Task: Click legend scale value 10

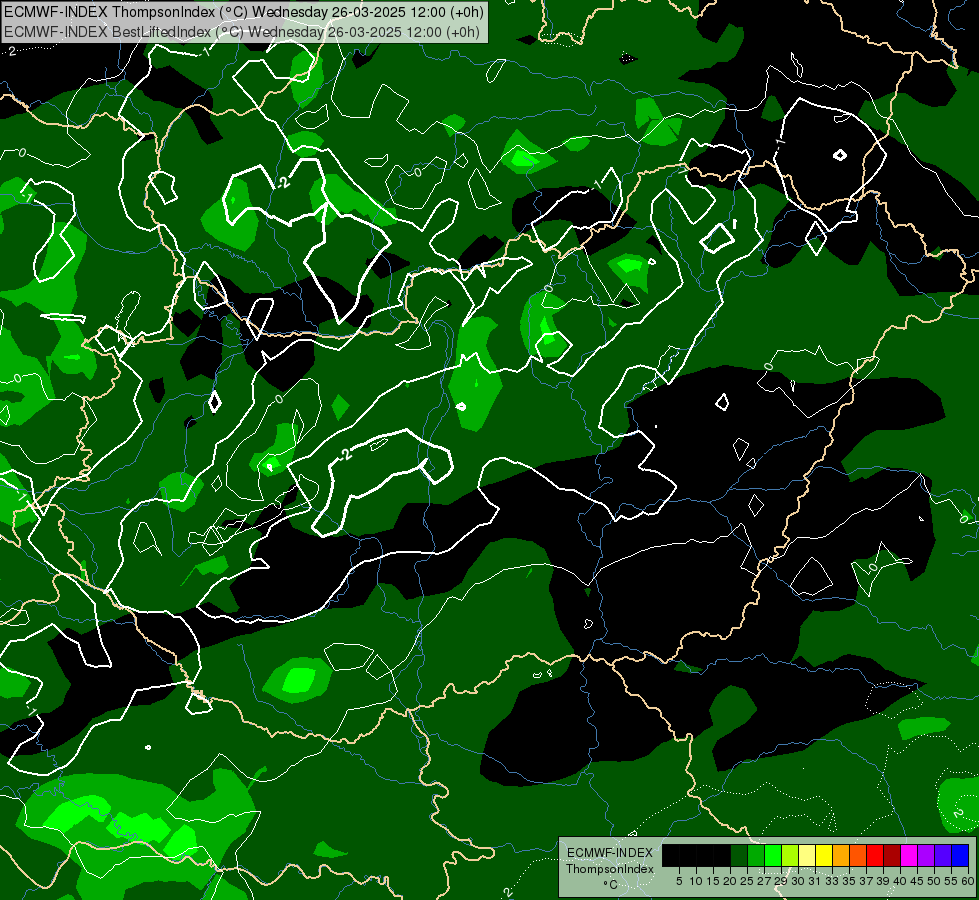Action: coord(696,881)
